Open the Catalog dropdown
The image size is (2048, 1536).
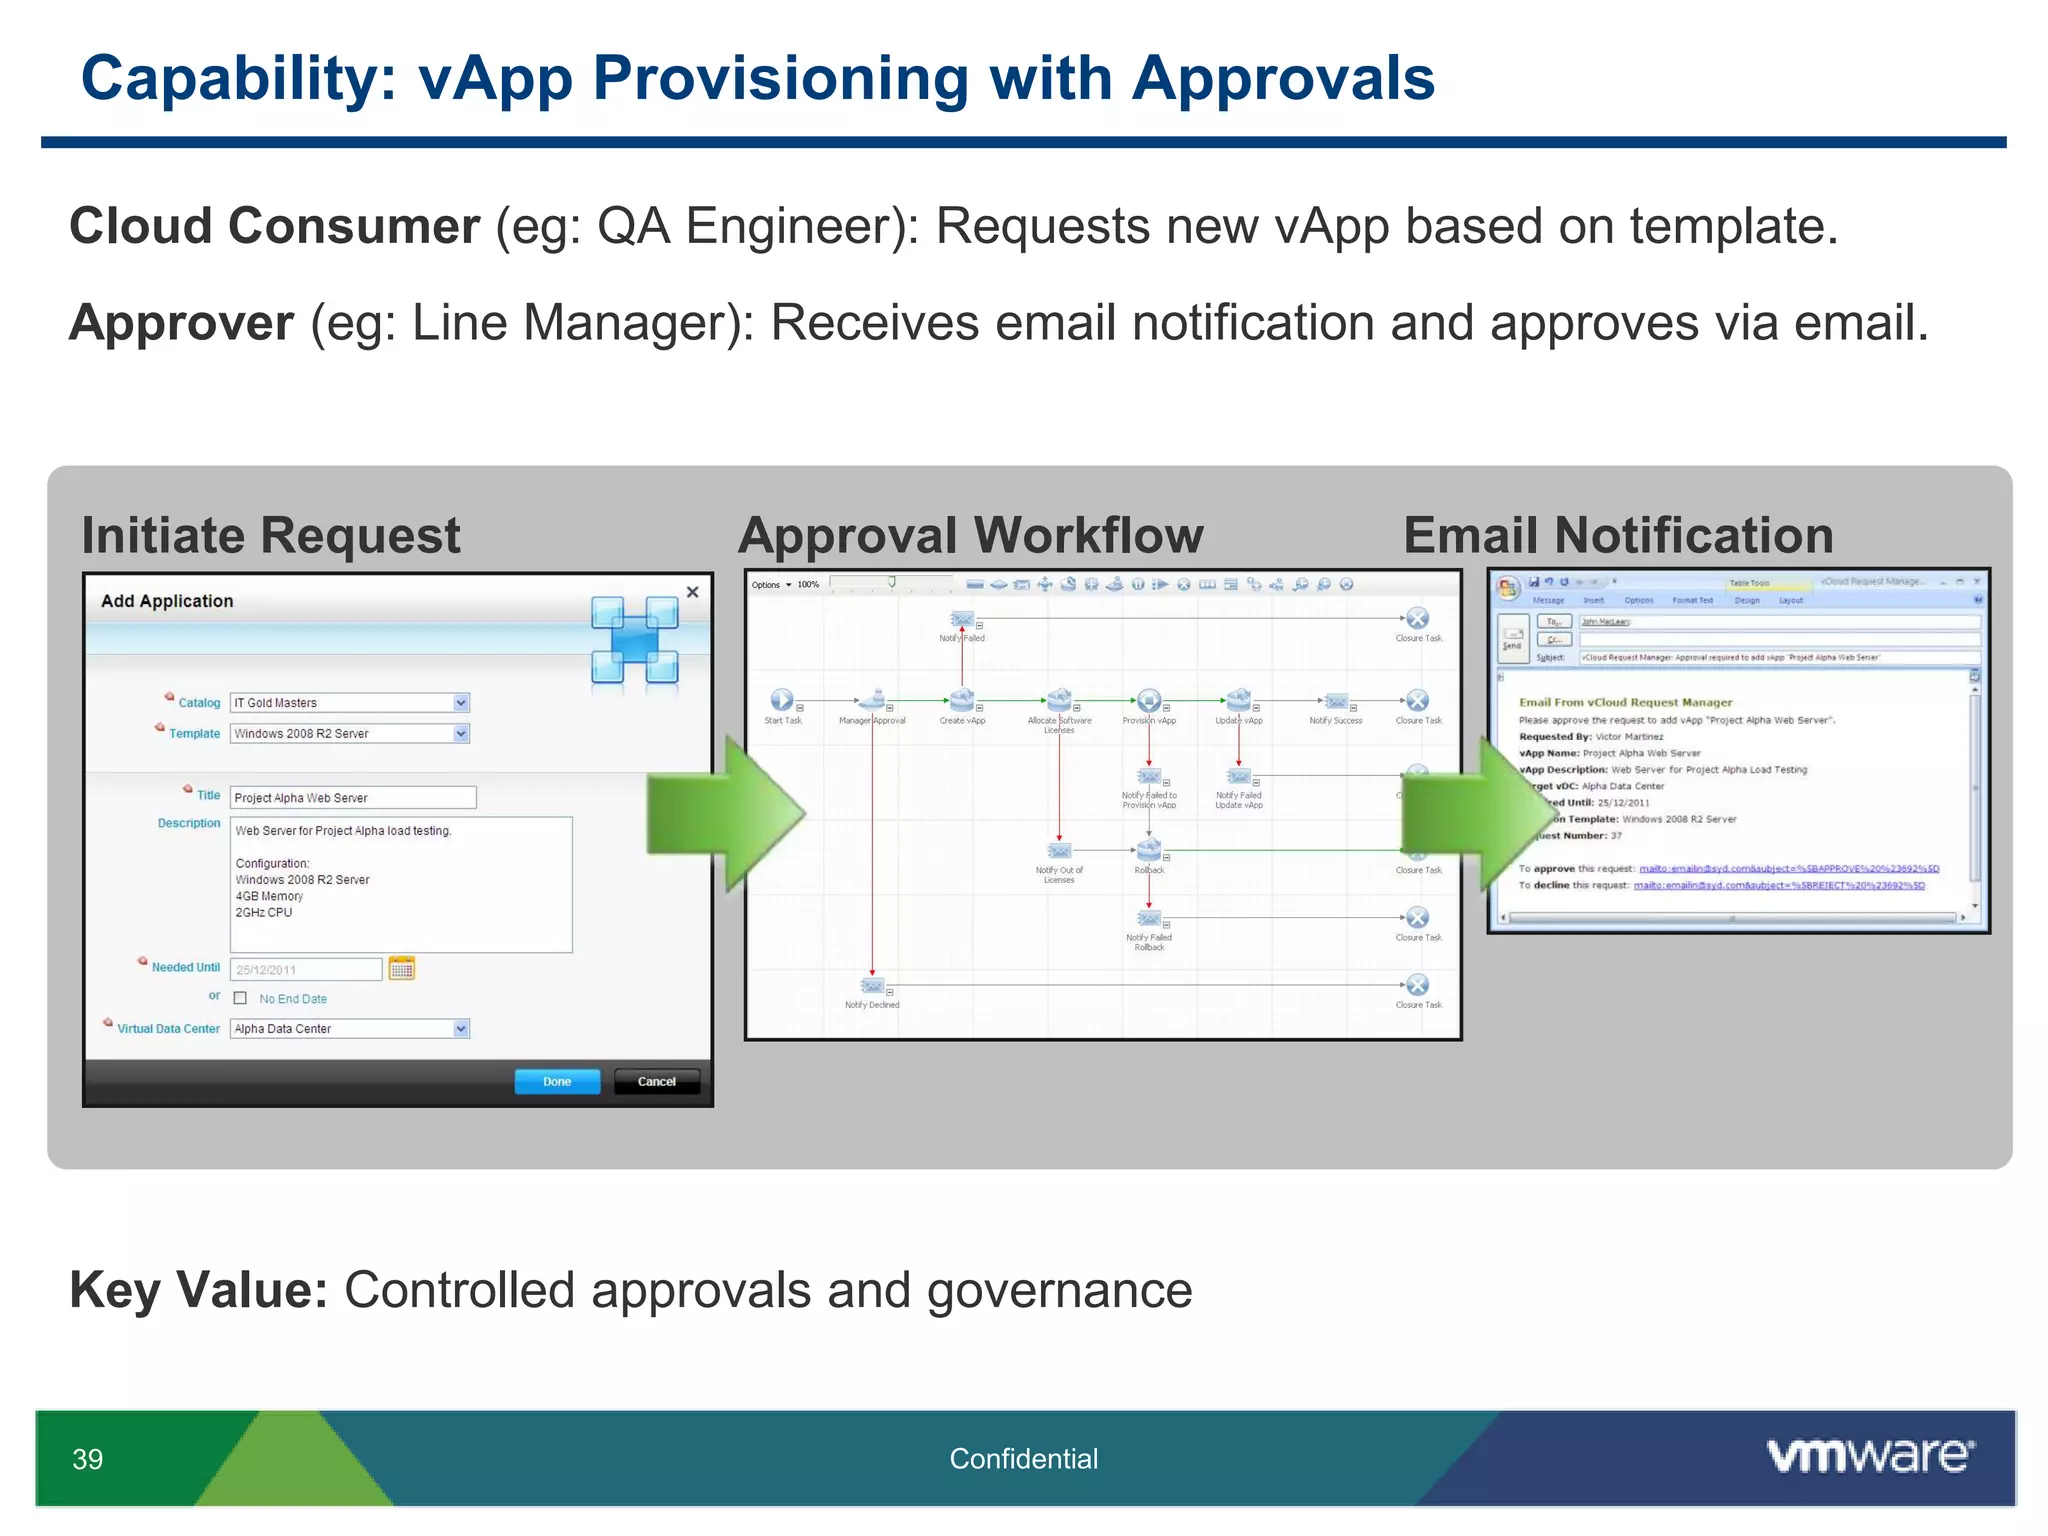pyautogui.click(x=460, y=703)
